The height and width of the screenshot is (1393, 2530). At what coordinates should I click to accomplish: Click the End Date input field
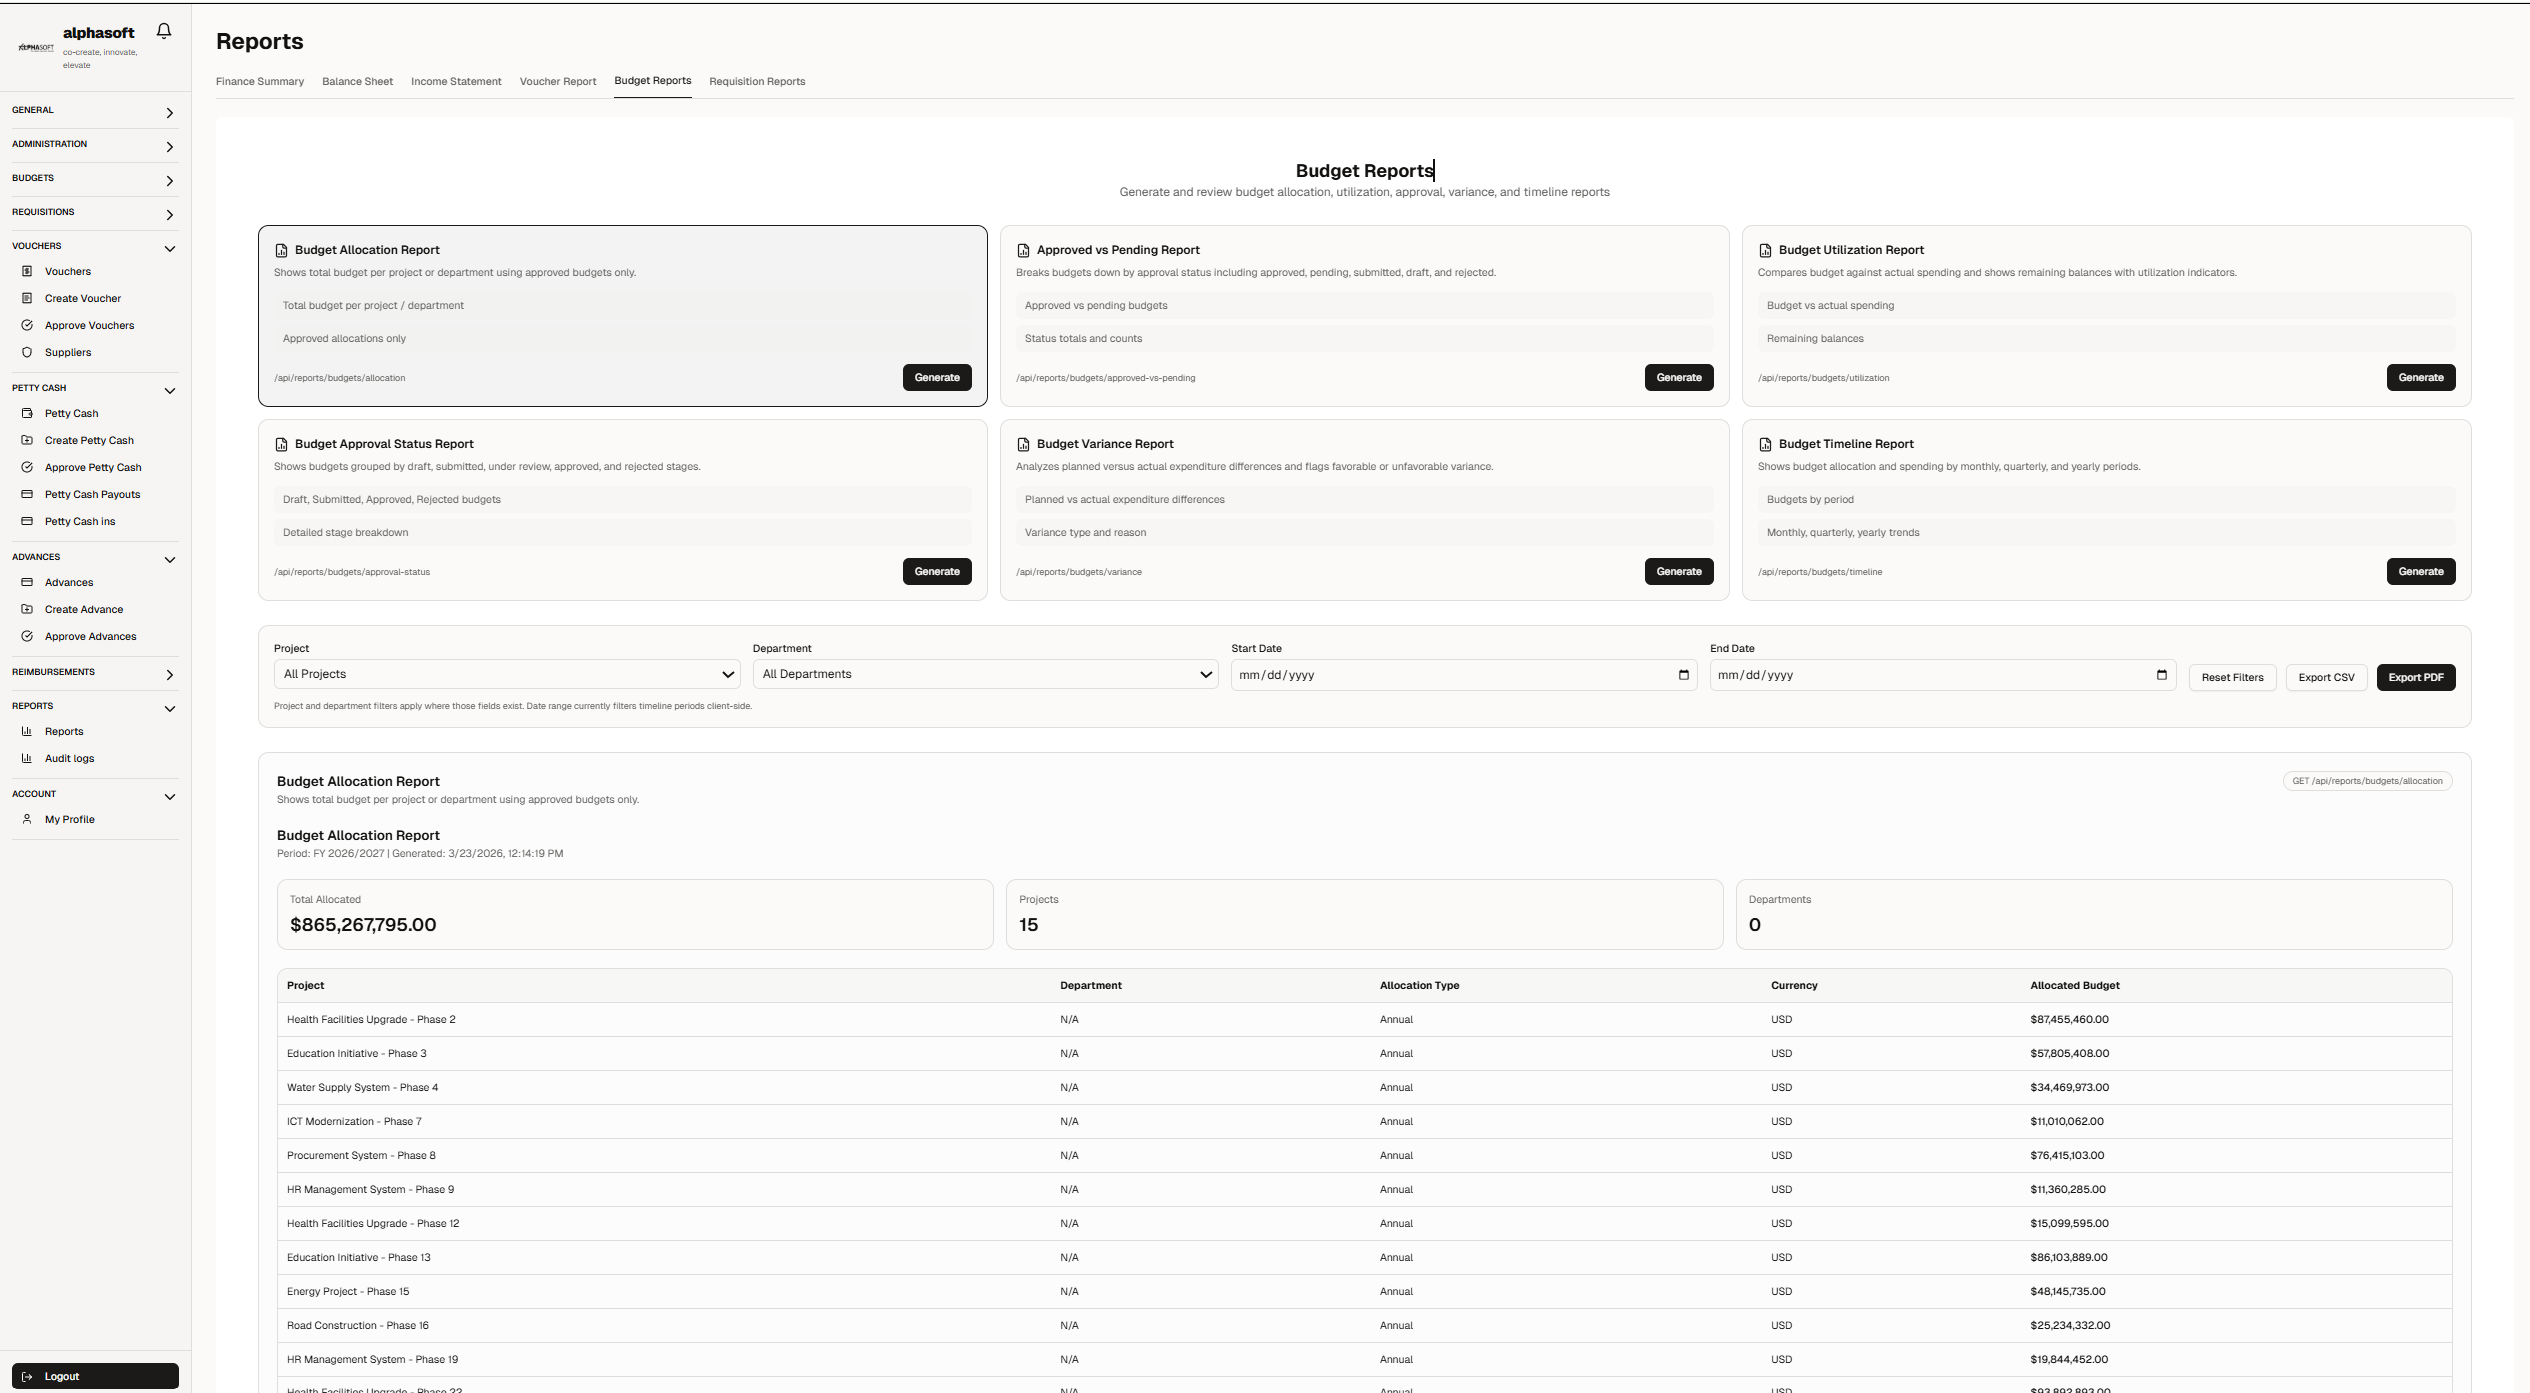pyautogui.click(x=1930, y=675)
